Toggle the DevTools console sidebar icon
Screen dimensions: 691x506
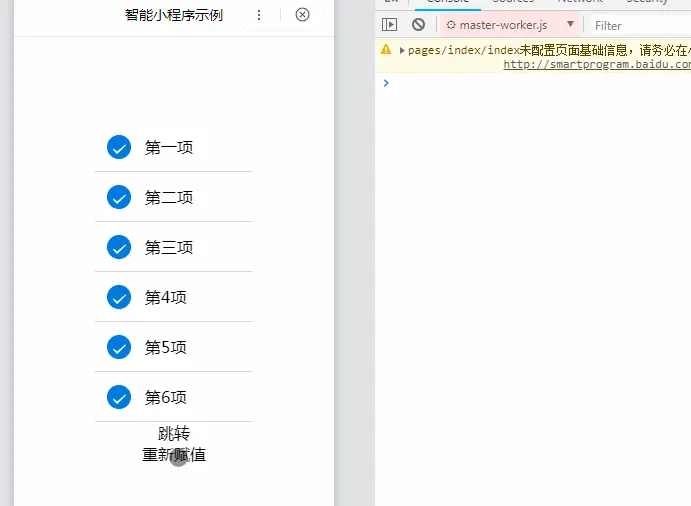click(390, 25)
